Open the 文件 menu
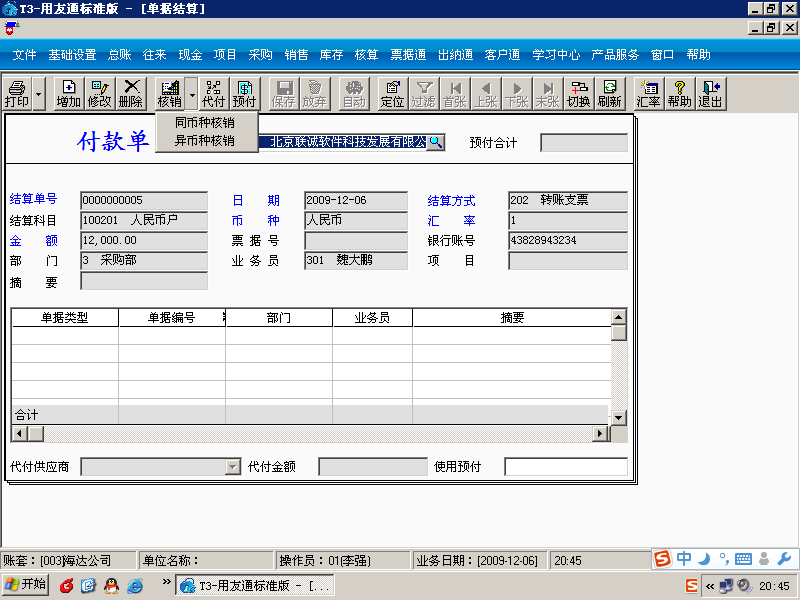 tap(24, 55)
